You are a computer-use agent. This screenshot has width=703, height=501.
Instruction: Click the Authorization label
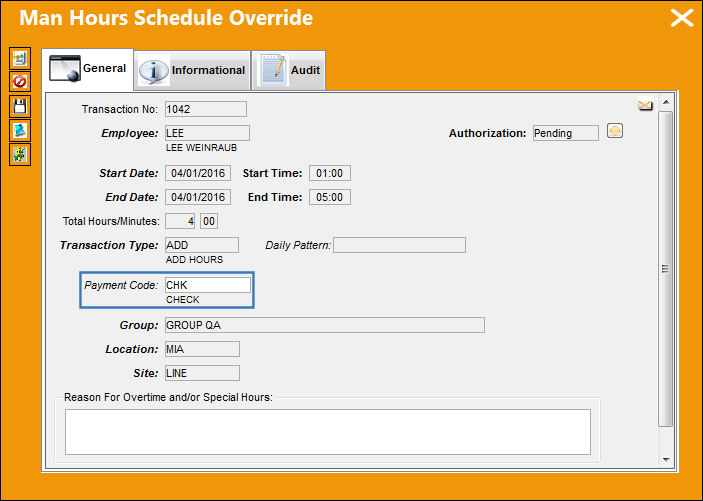coord(487,133)
